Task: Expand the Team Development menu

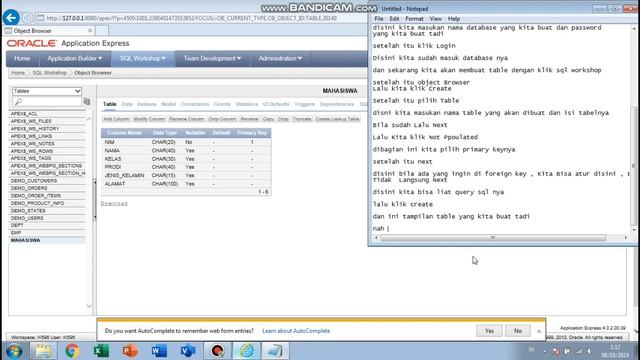Action: click(x=212, y=58)
